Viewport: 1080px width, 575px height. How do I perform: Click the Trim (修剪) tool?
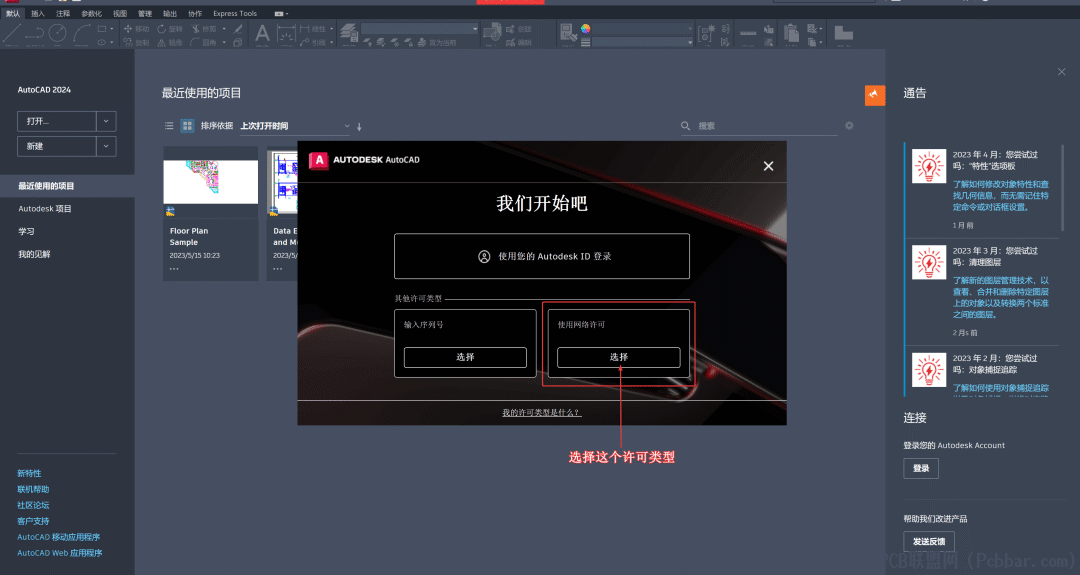[204, 29]
